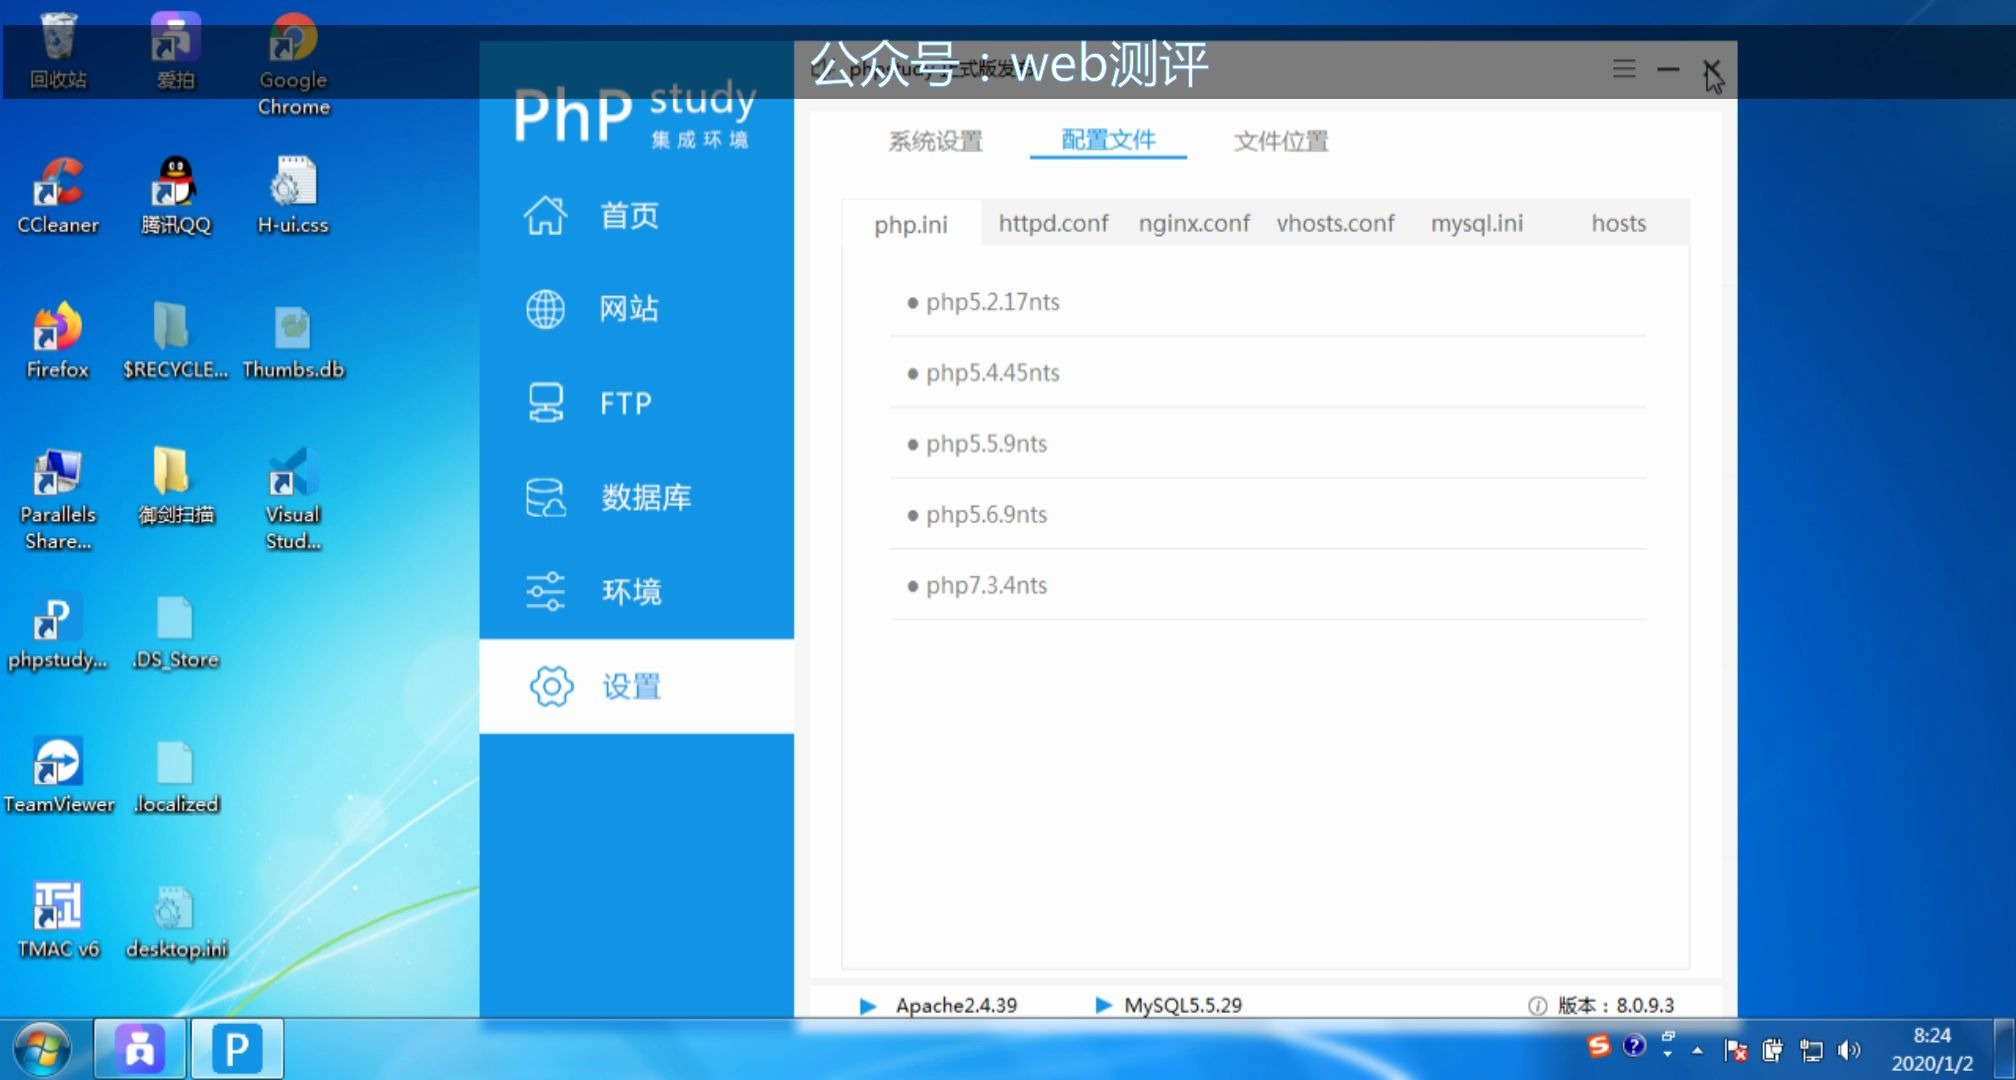Select the 设置 settings gear item
Image resolution: width=2016 pixels, height=1080 pixels.
coord(636,686)
